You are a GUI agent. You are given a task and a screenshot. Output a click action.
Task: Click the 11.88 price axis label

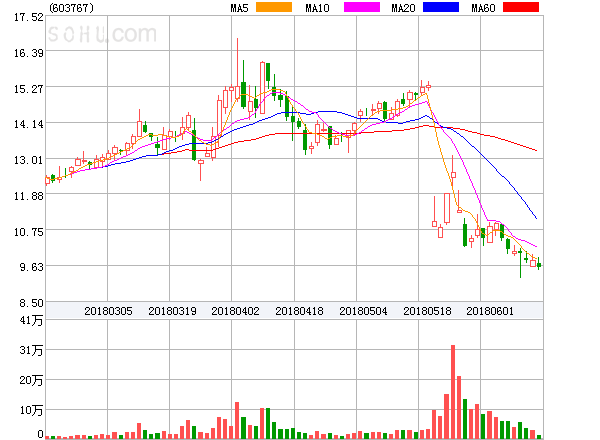pyautogui.click(x=29, y=196)
